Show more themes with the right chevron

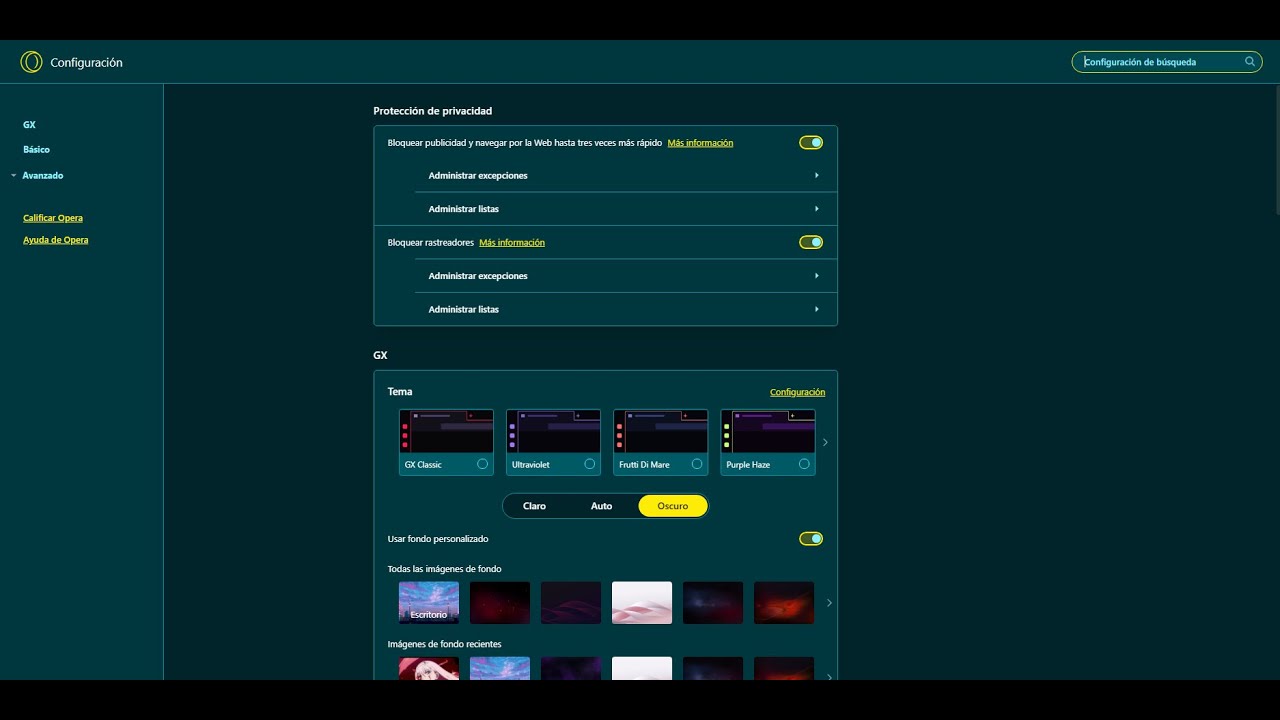tap(825, 442)
